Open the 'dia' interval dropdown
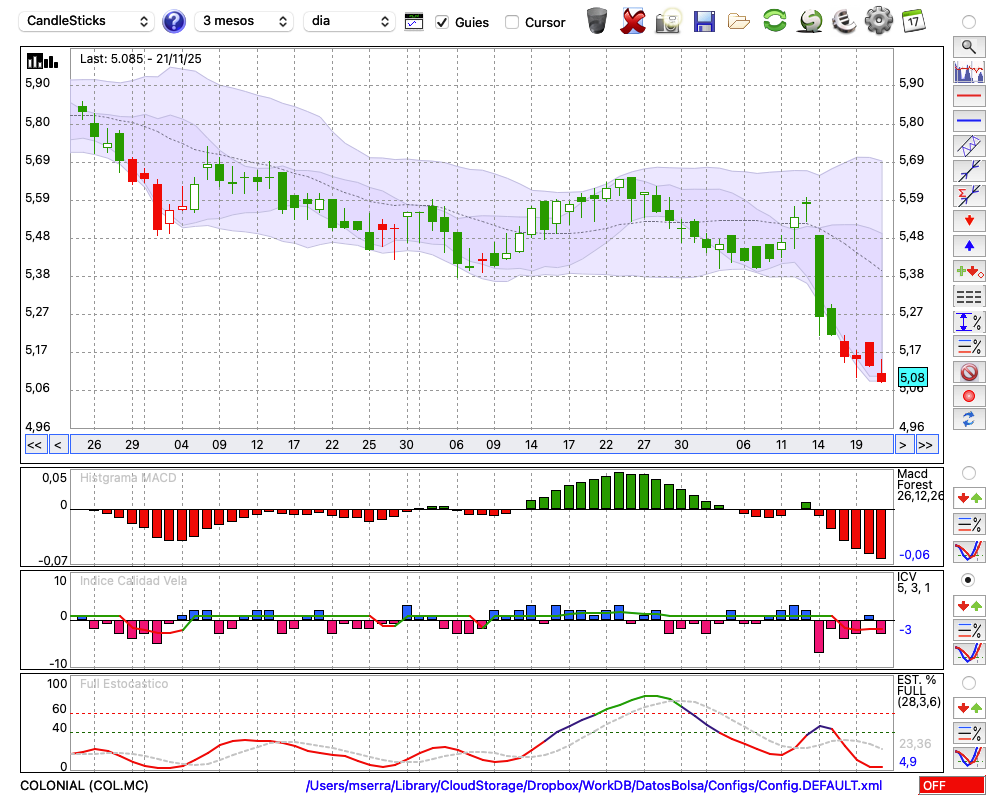1000x800 pixels. pyautogui.click(x=348, y=22)
